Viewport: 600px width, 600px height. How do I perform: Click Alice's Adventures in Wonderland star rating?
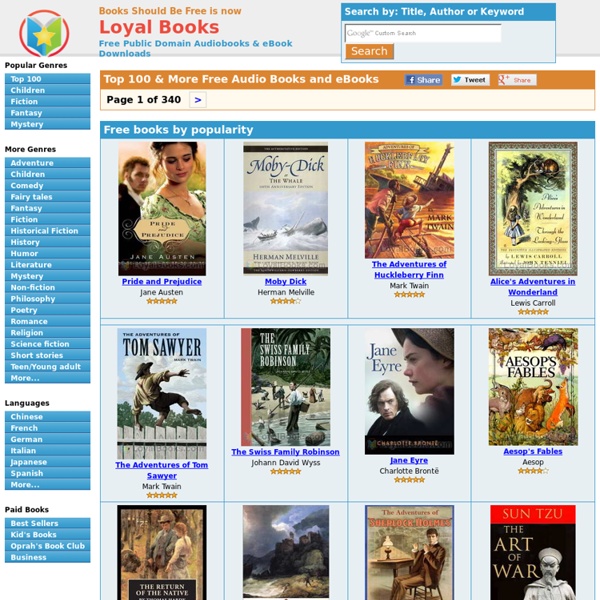(x=533, y=312)
